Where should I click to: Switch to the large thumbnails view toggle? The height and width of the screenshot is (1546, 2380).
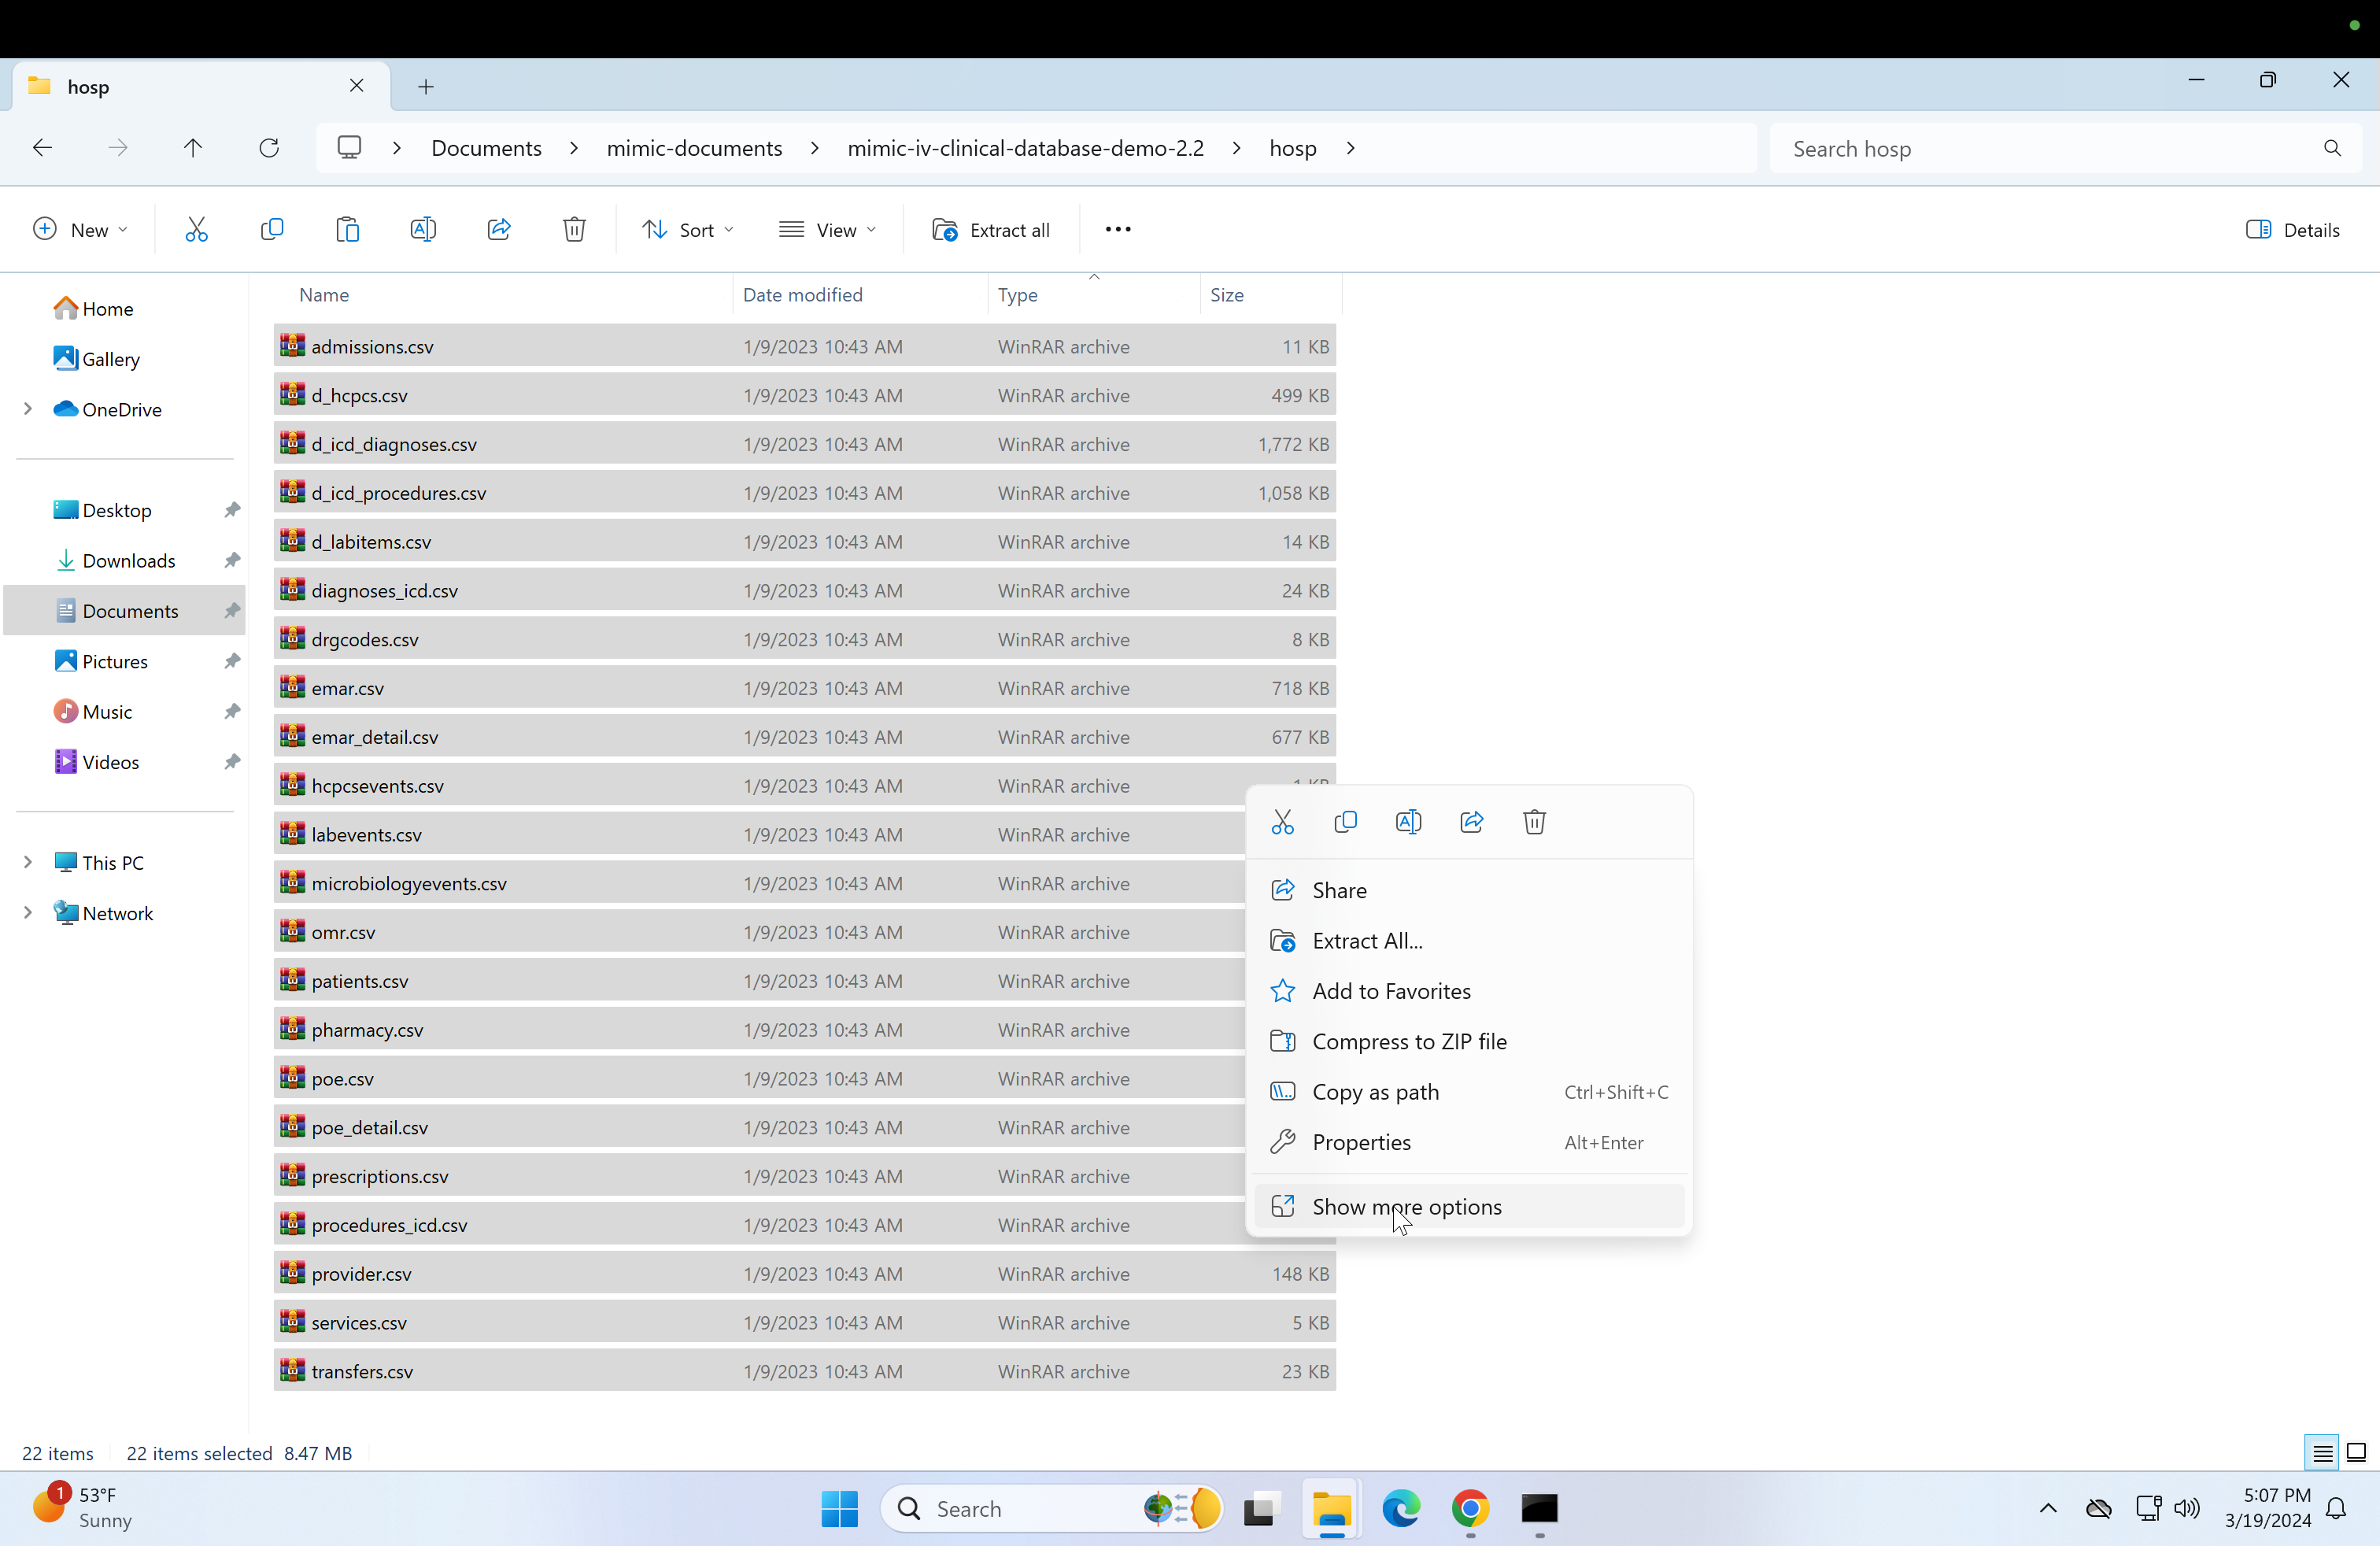pyautogui.click(x=2356, y=1453)
